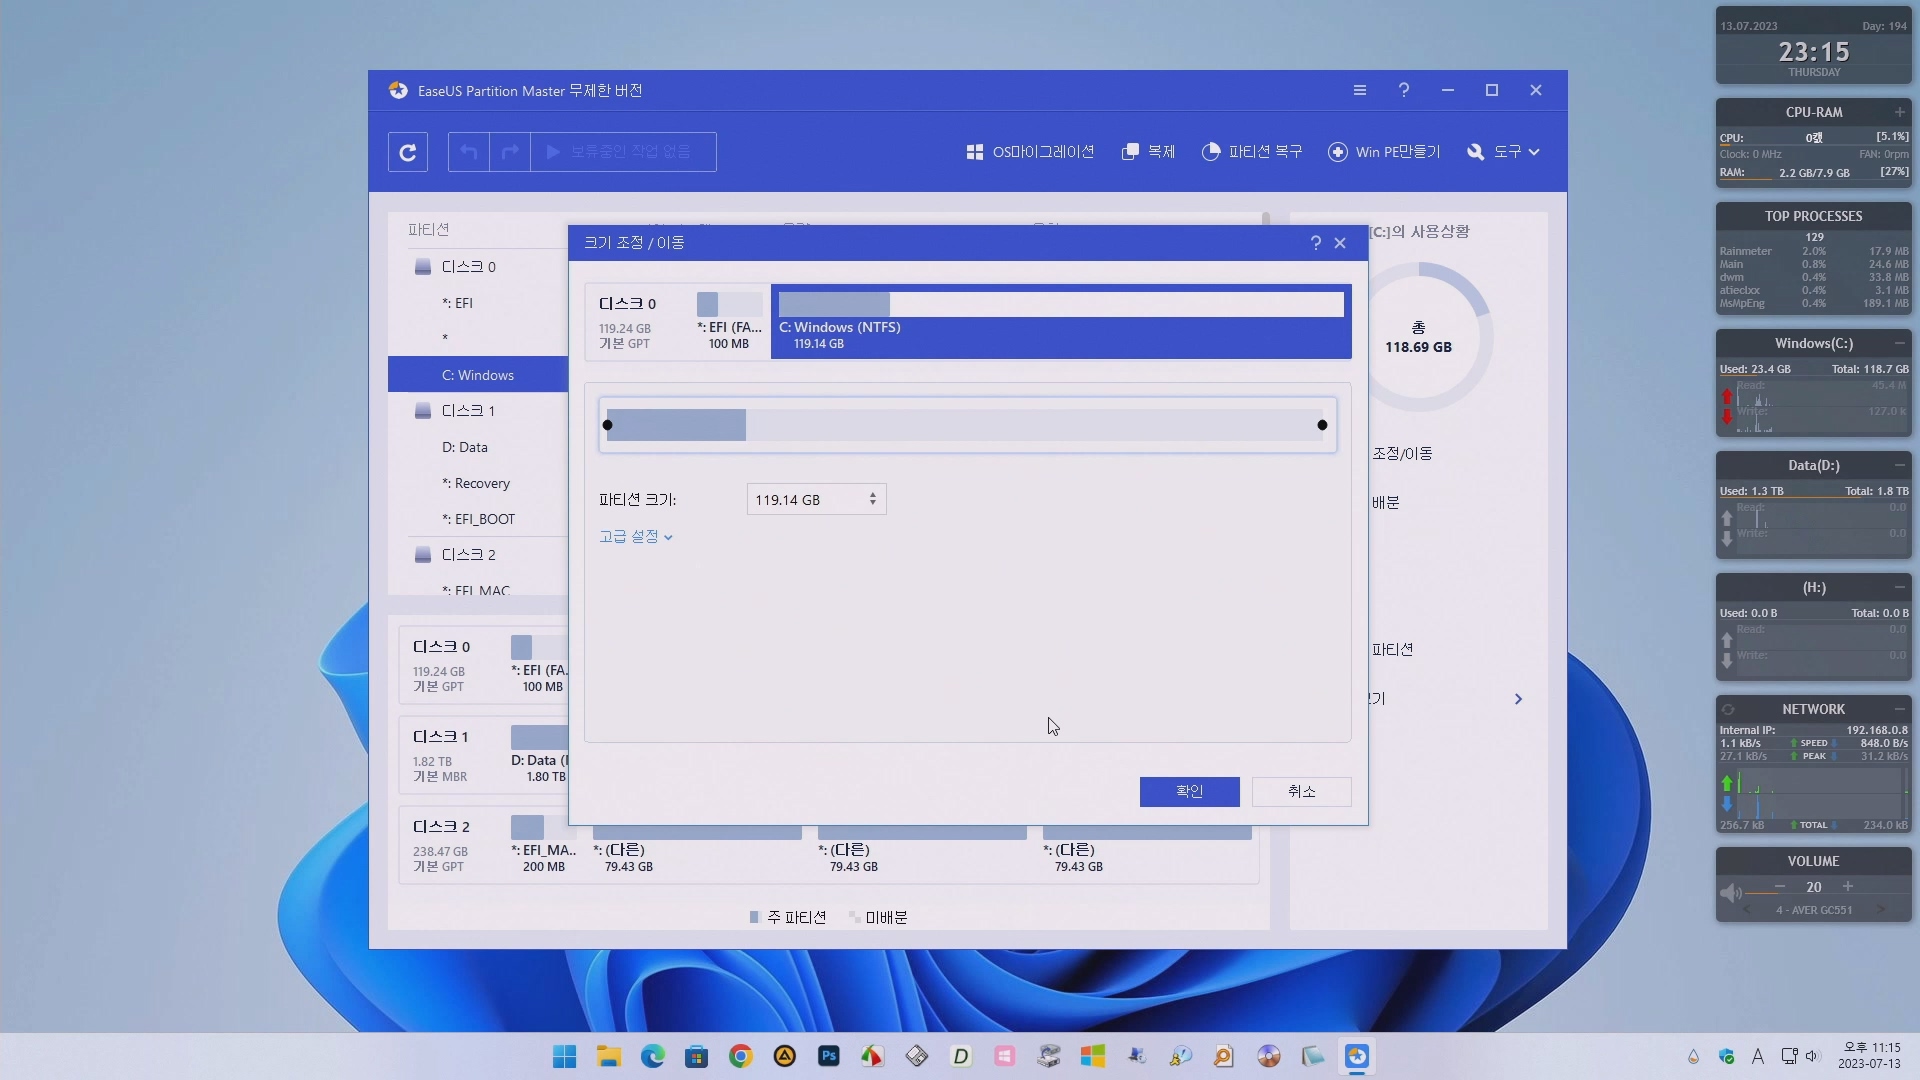This screenshot has width=1920, height=1080.
Task: Click the 119.24 GB label in dialog disk info
Action: [624, 328]
